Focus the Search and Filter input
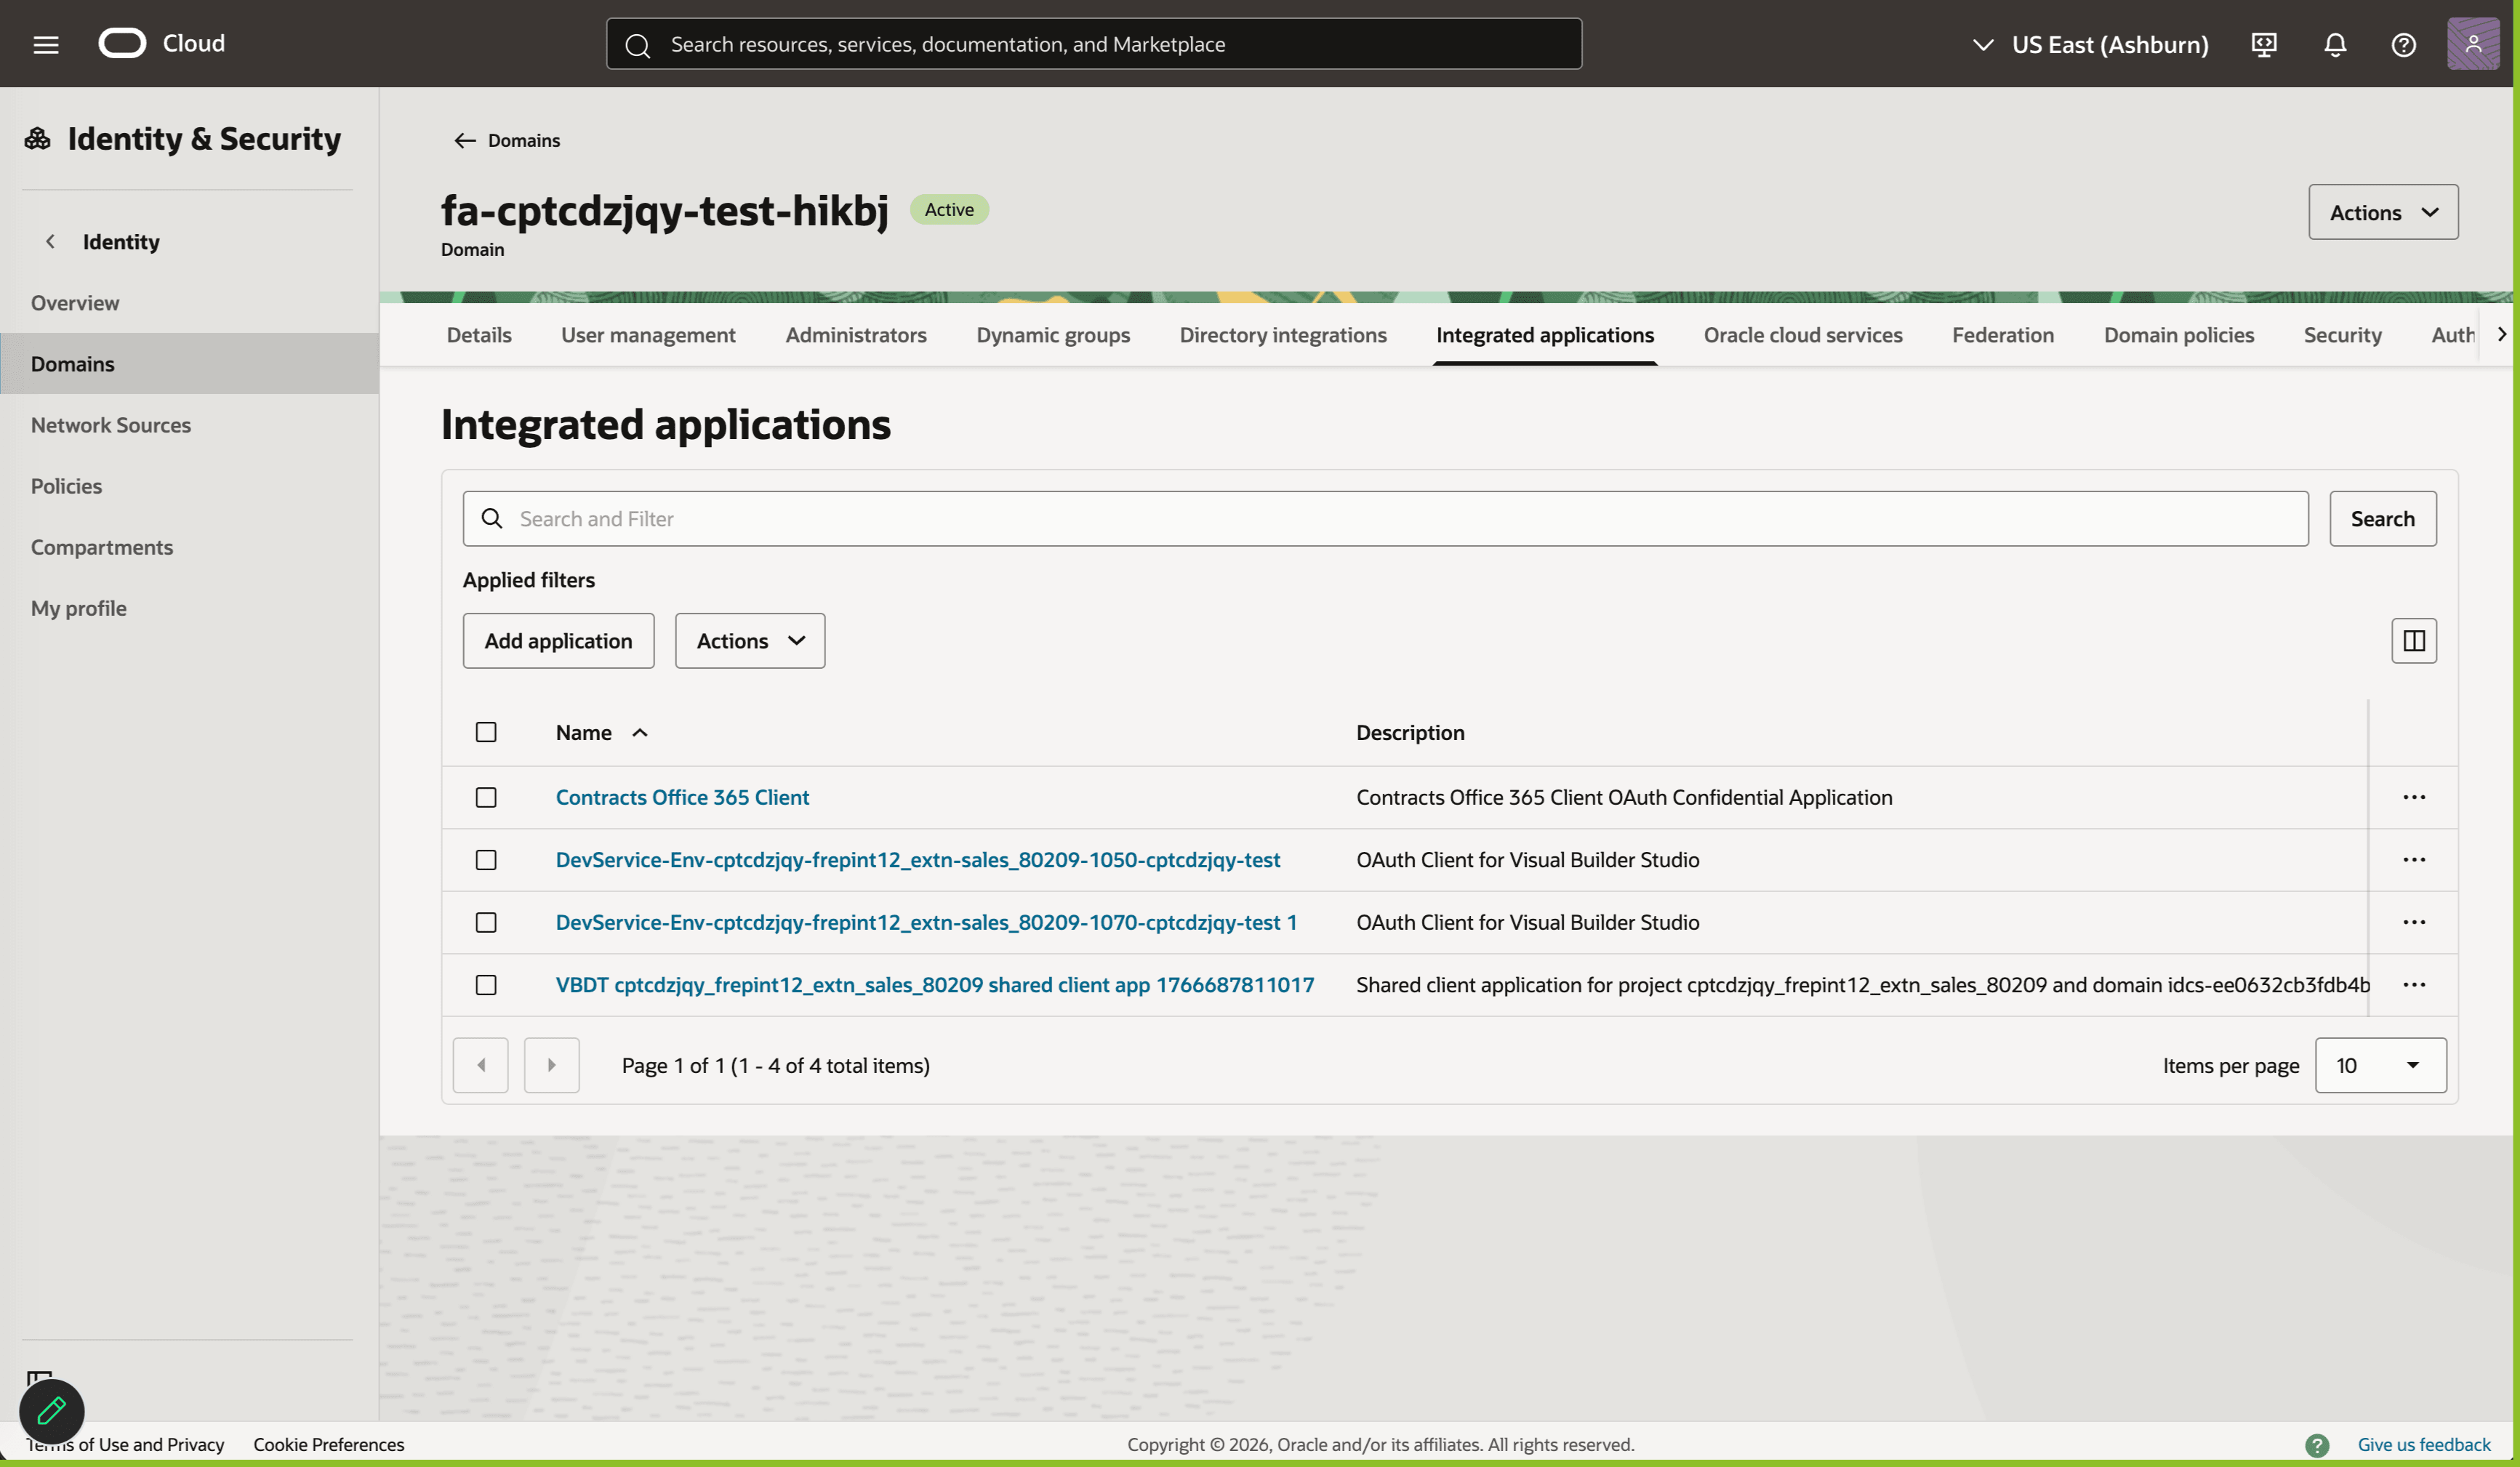 tap(1385, 518)
